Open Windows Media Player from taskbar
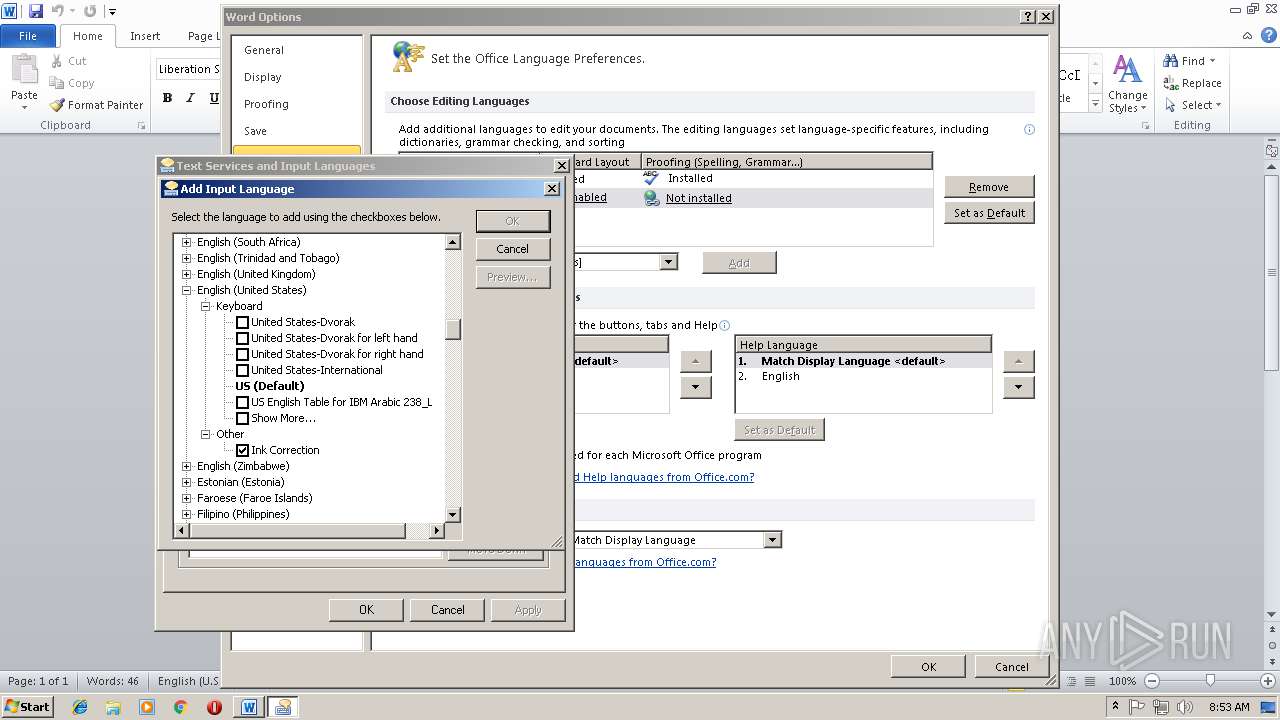The width and height of the screenshot is (1280, 720). coord(147,707)
